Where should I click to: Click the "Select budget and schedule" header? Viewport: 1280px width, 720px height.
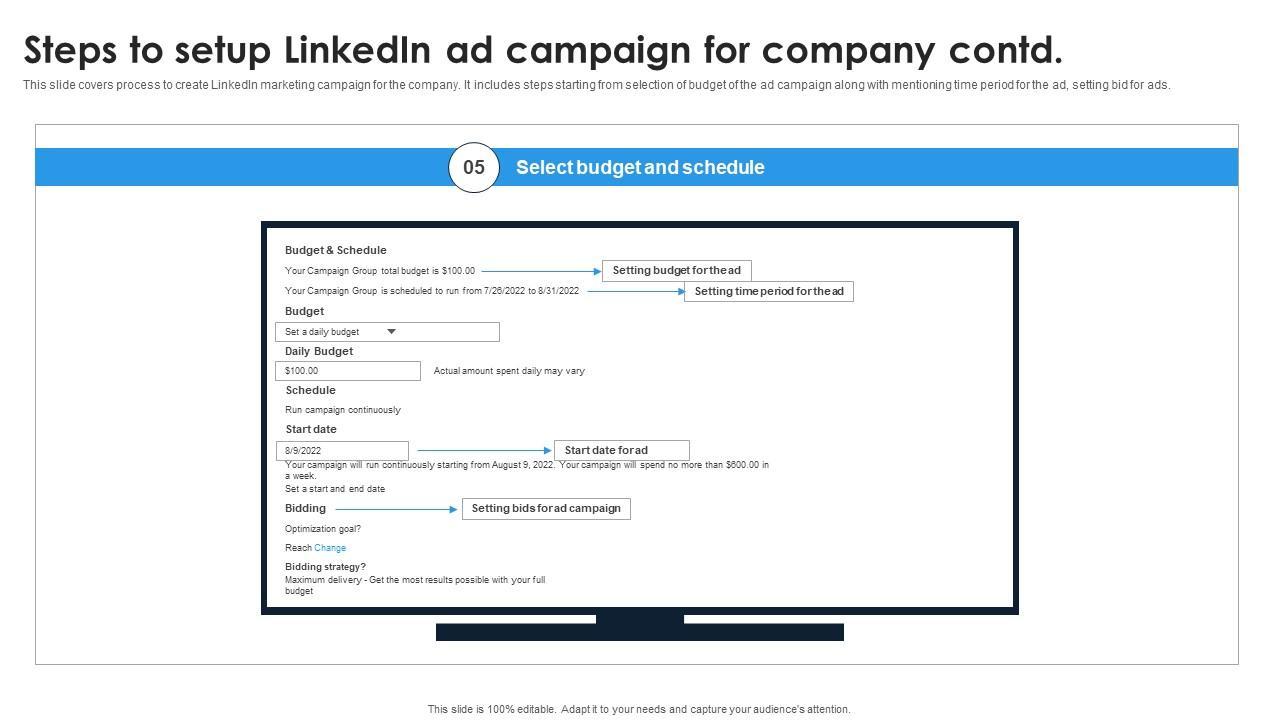pyautogui.click(x=640, y=167)
